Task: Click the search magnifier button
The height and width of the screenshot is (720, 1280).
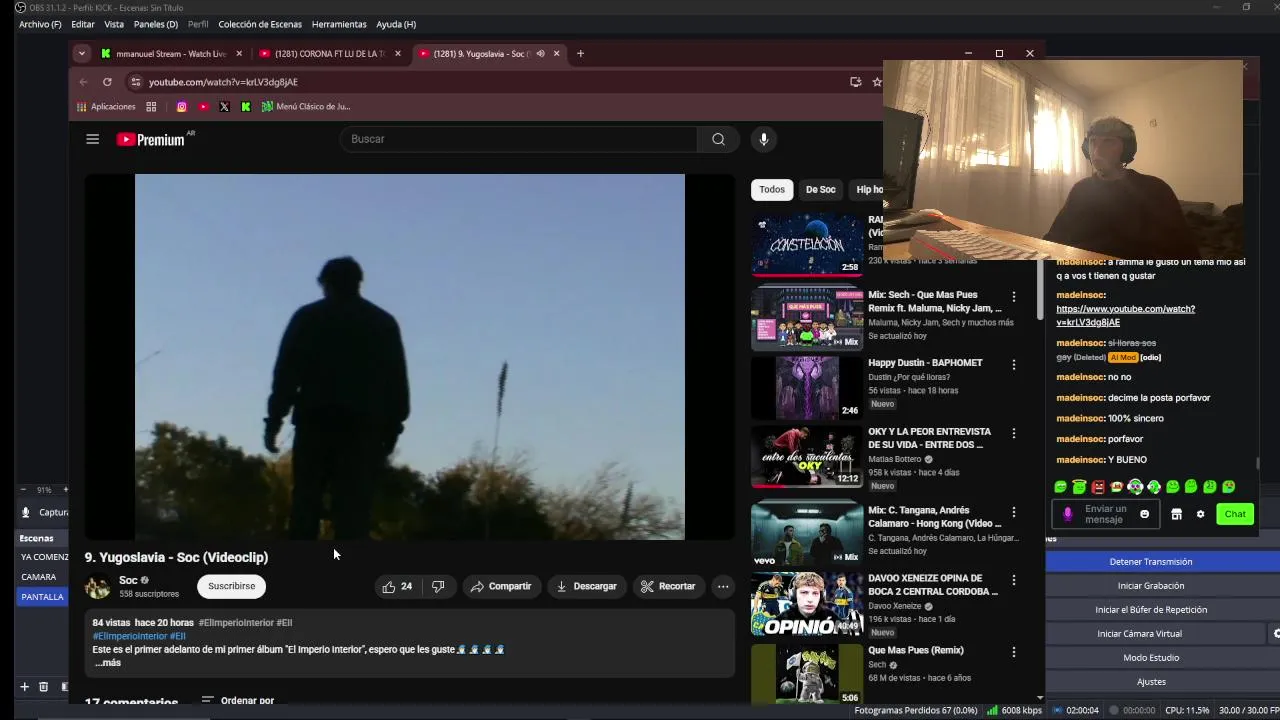Action: pyautogui.click(x=718, y=139)
